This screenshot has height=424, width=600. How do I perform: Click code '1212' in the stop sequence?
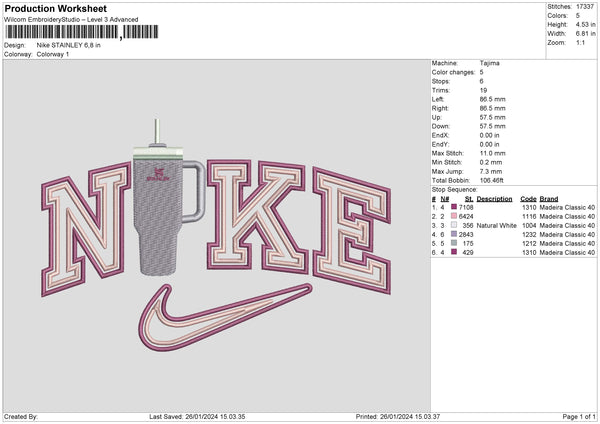click(529, 243)
